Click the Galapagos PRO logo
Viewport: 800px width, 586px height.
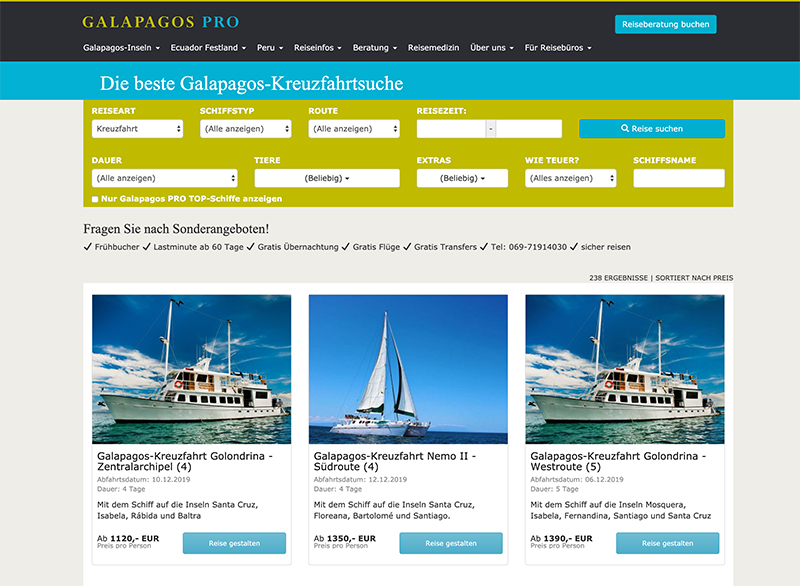pyautogui.click(x=160, y=20)
